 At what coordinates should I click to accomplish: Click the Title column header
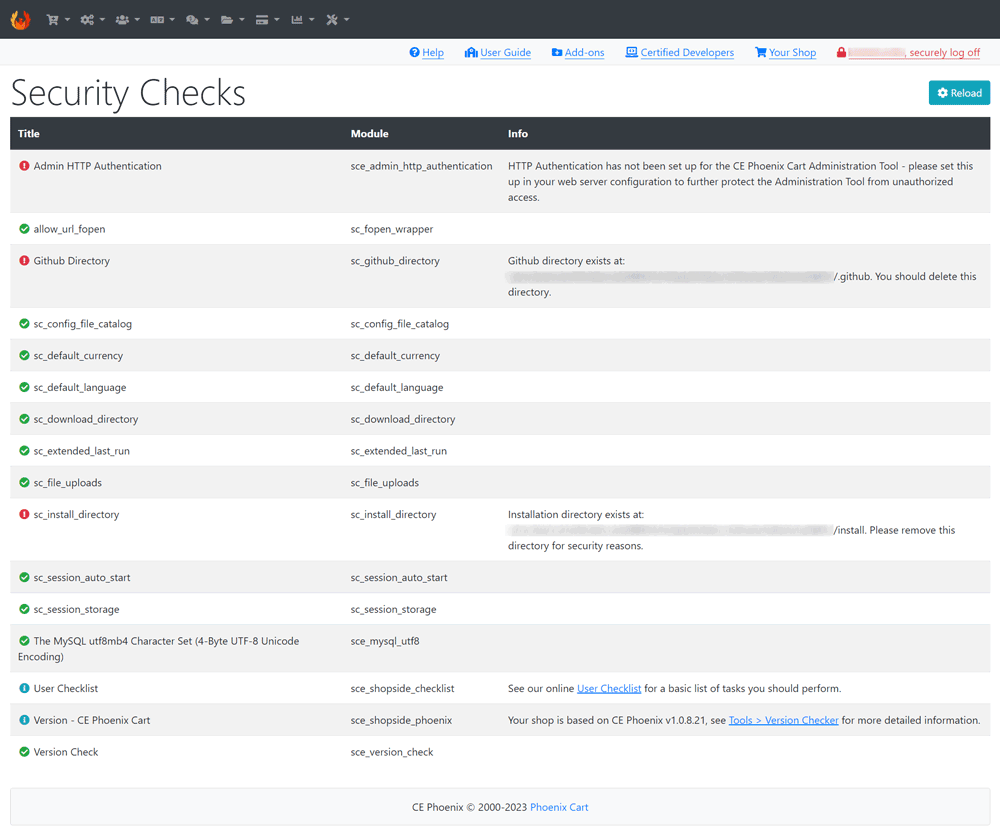tap(29, 133)
